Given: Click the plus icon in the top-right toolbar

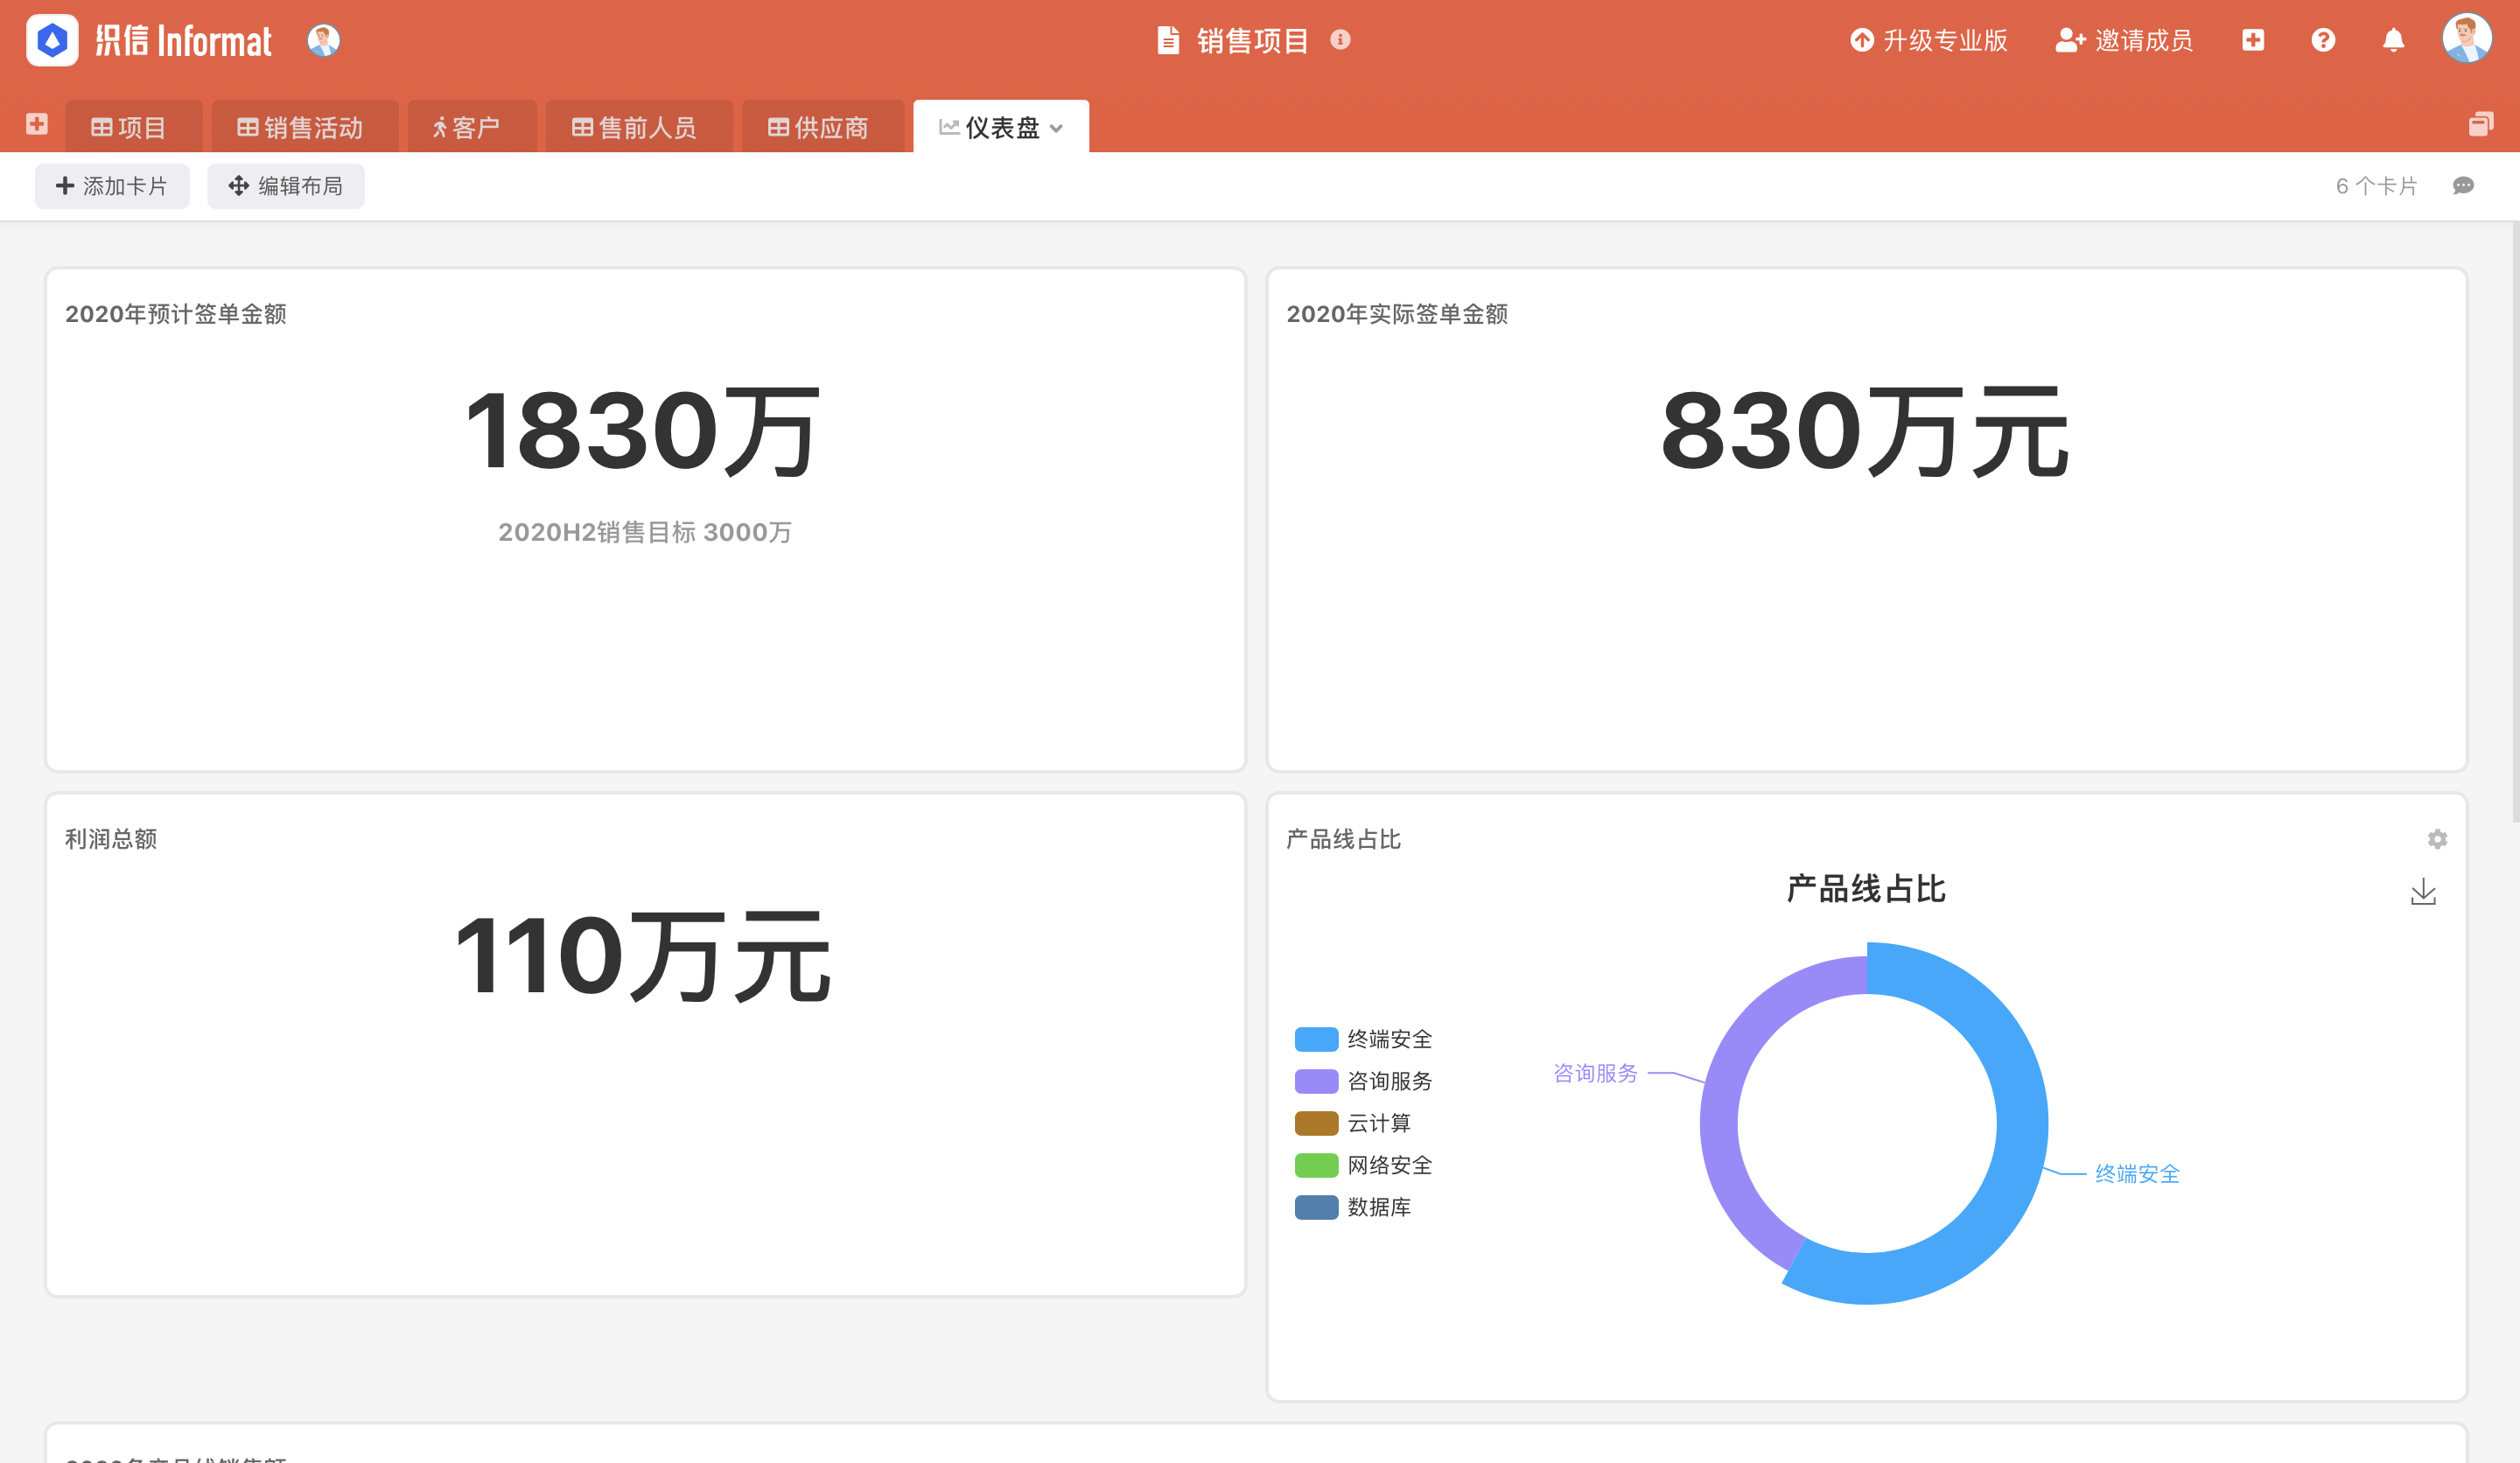Looking at the screenshot, I should tap(2253, 40).
